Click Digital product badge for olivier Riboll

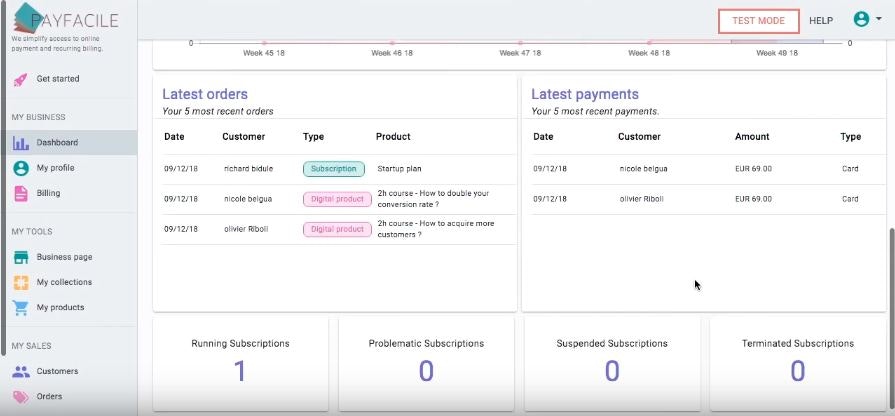tap(337, 229)
